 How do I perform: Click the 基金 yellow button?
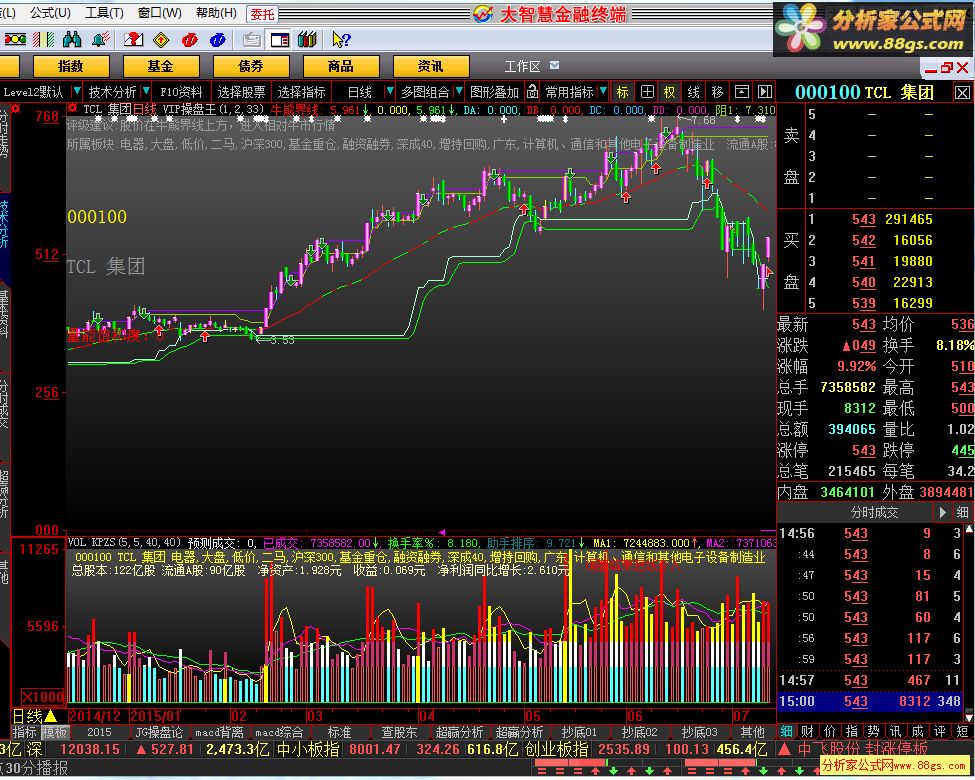(x=160, y=66)
